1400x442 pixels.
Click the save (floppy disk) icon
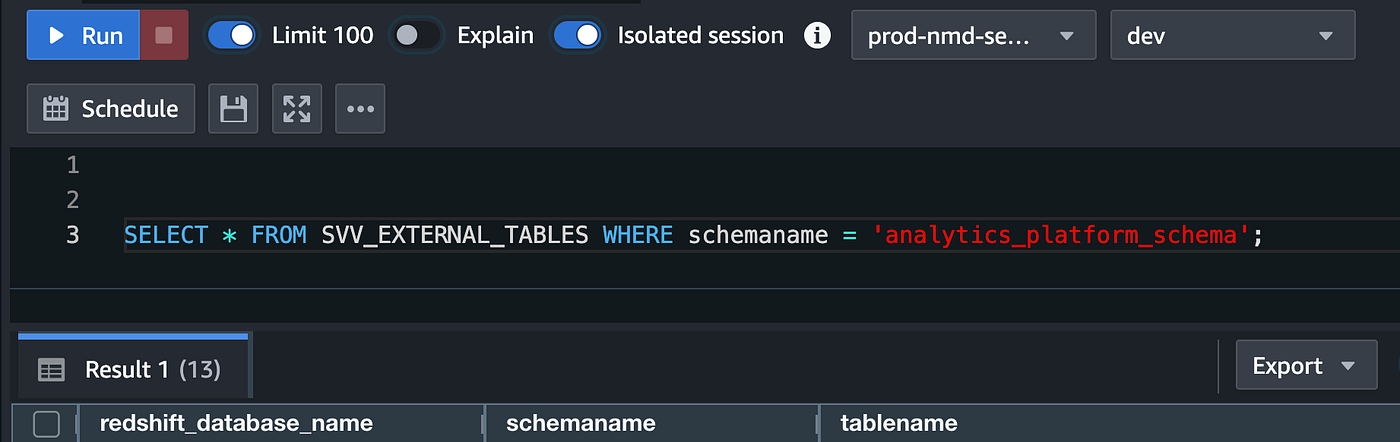pyautogui.click(x=233, y=109)
